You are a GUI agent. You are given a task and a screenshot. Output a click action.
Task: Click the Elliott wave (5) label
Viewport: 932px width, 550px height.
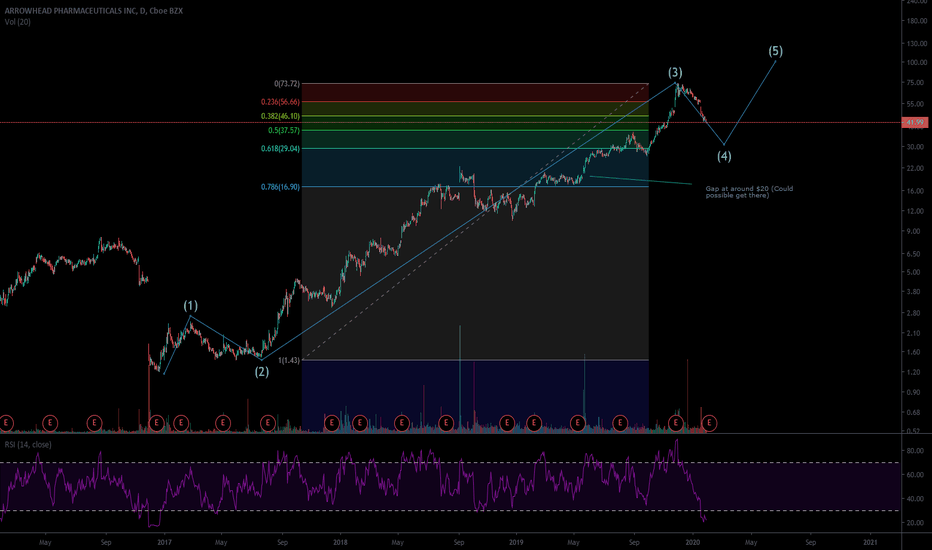tap(775, 51)
